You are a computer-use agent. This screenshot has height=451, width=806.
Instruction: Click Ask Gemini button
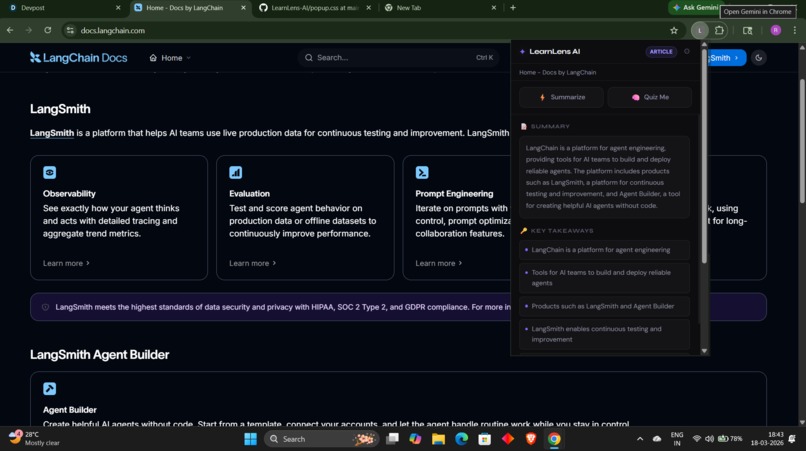[x=694, y=8]
